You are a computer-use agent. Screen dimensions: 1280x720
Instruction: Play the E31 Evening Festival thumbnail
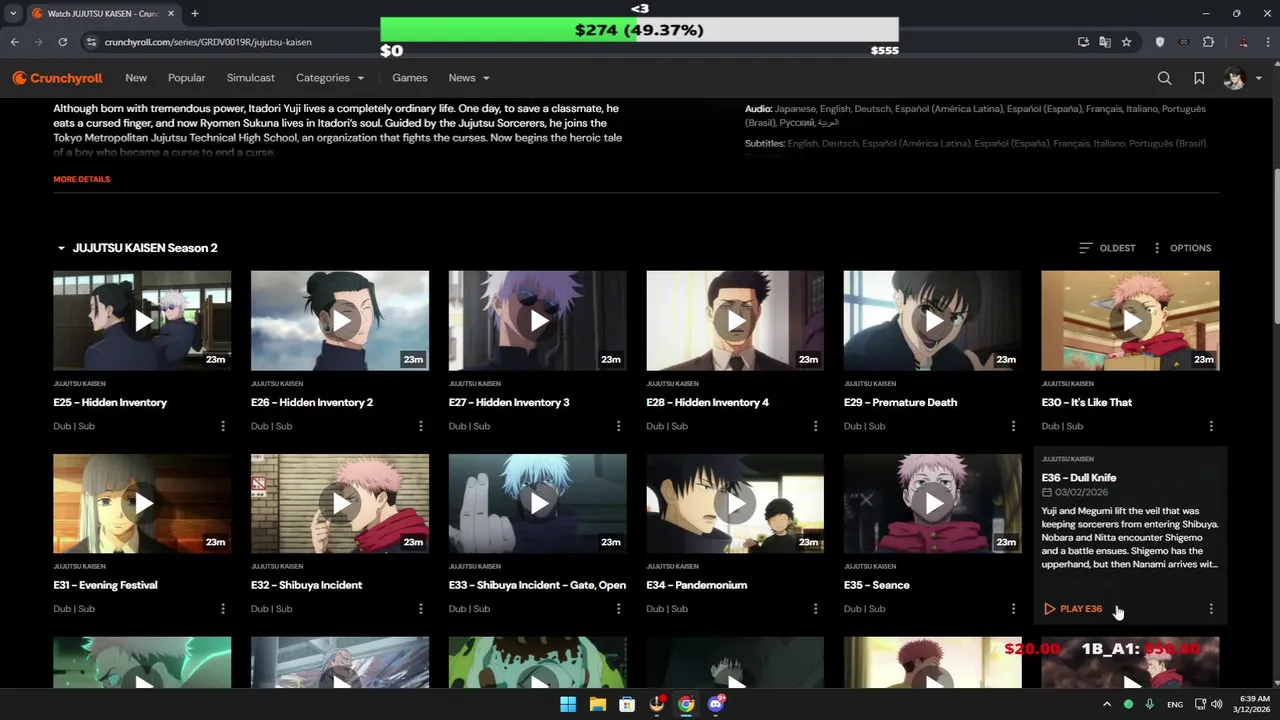pos(142,503)
